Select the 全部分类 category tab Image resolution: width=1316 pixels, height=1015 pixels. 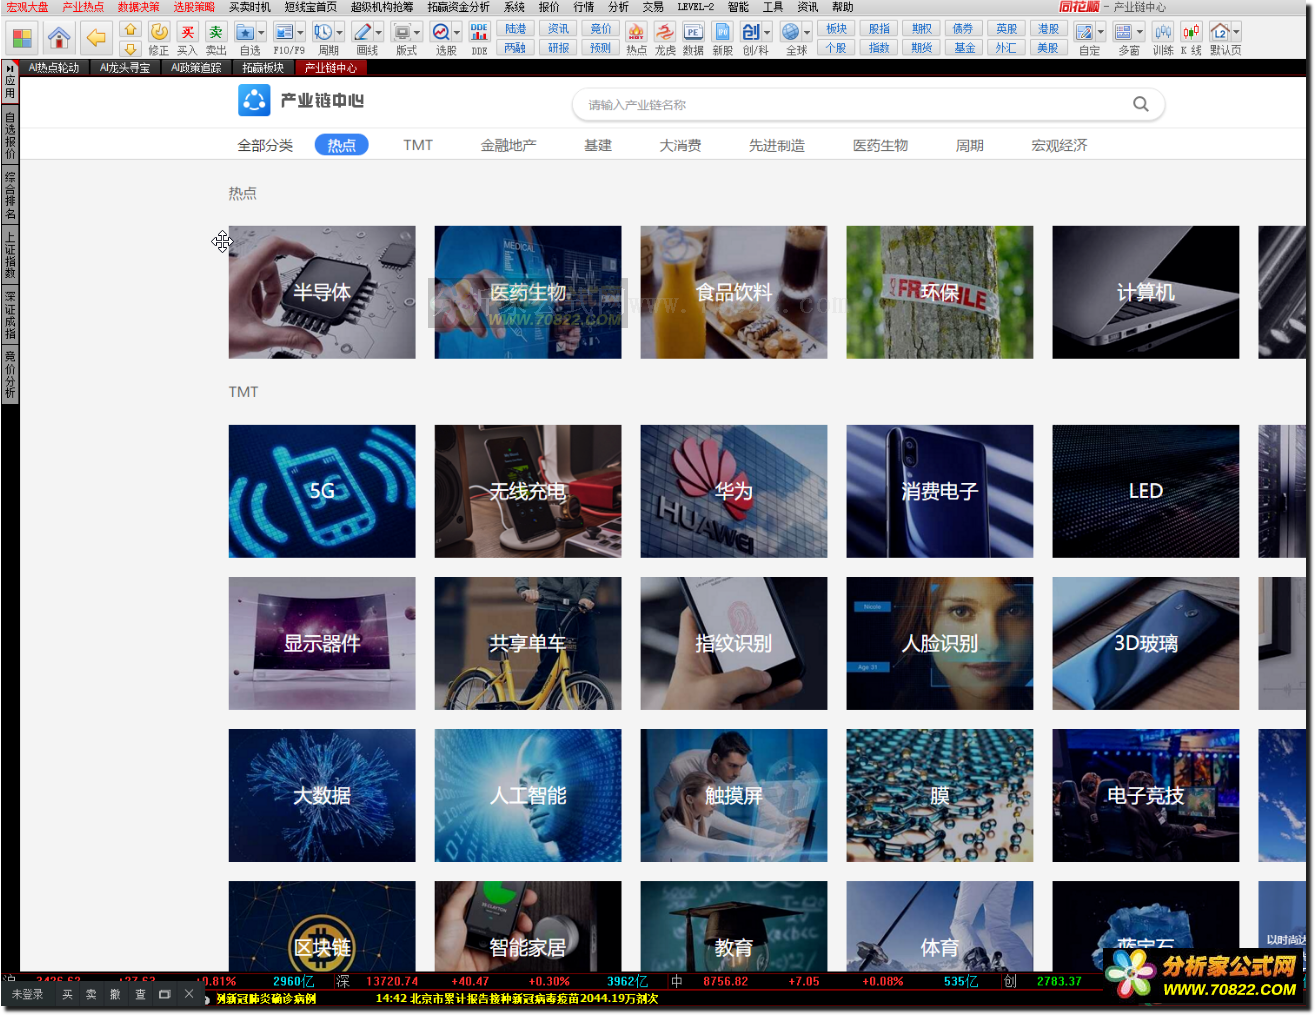[265, 145]
